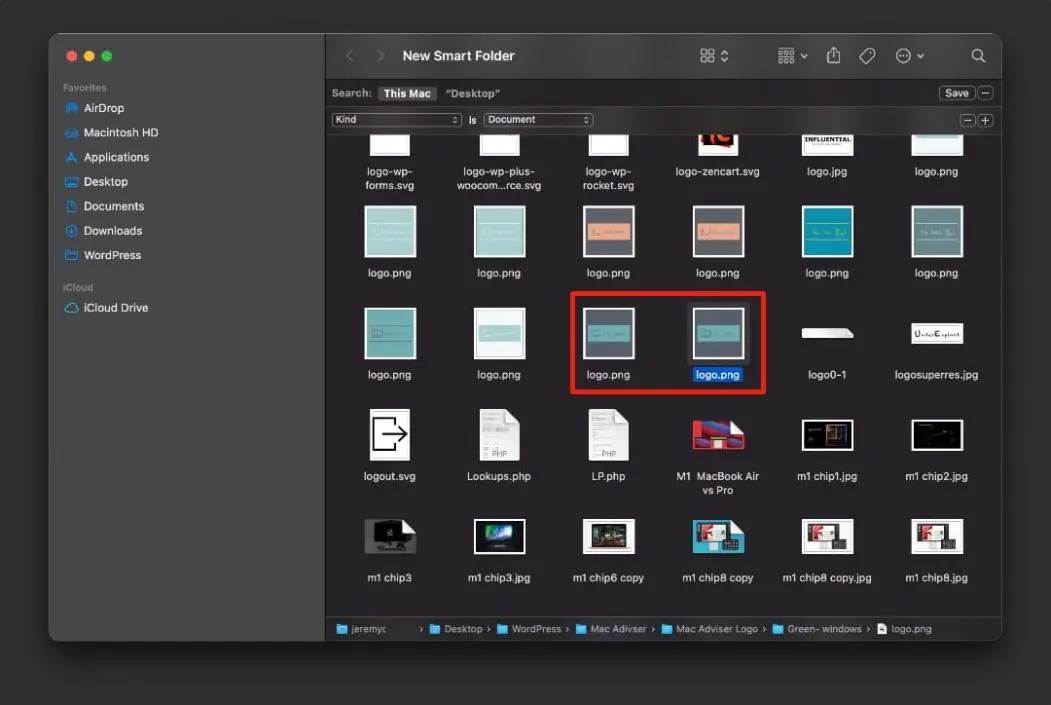Switch search scope to This Mac

coord(408,93)
